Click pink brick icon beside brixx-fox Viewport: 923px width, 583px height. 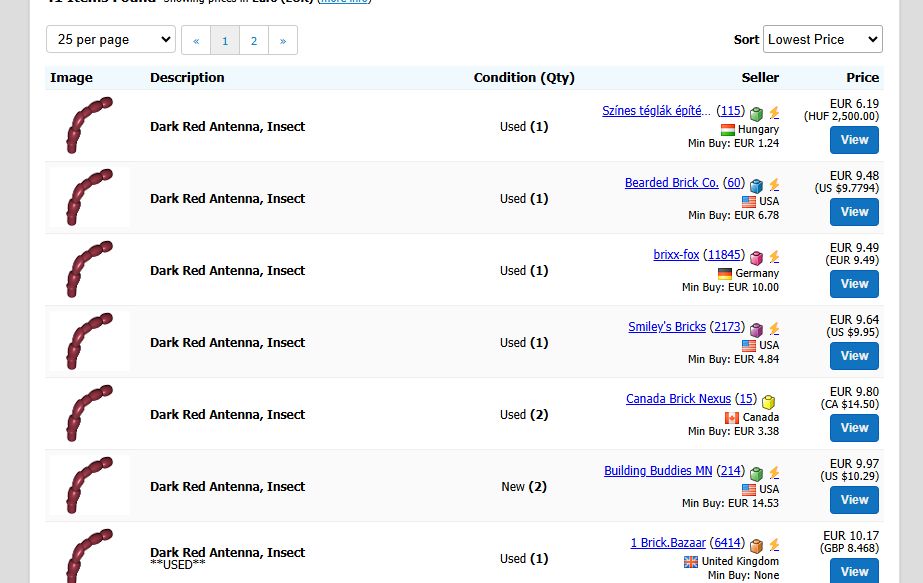(756, 257)
